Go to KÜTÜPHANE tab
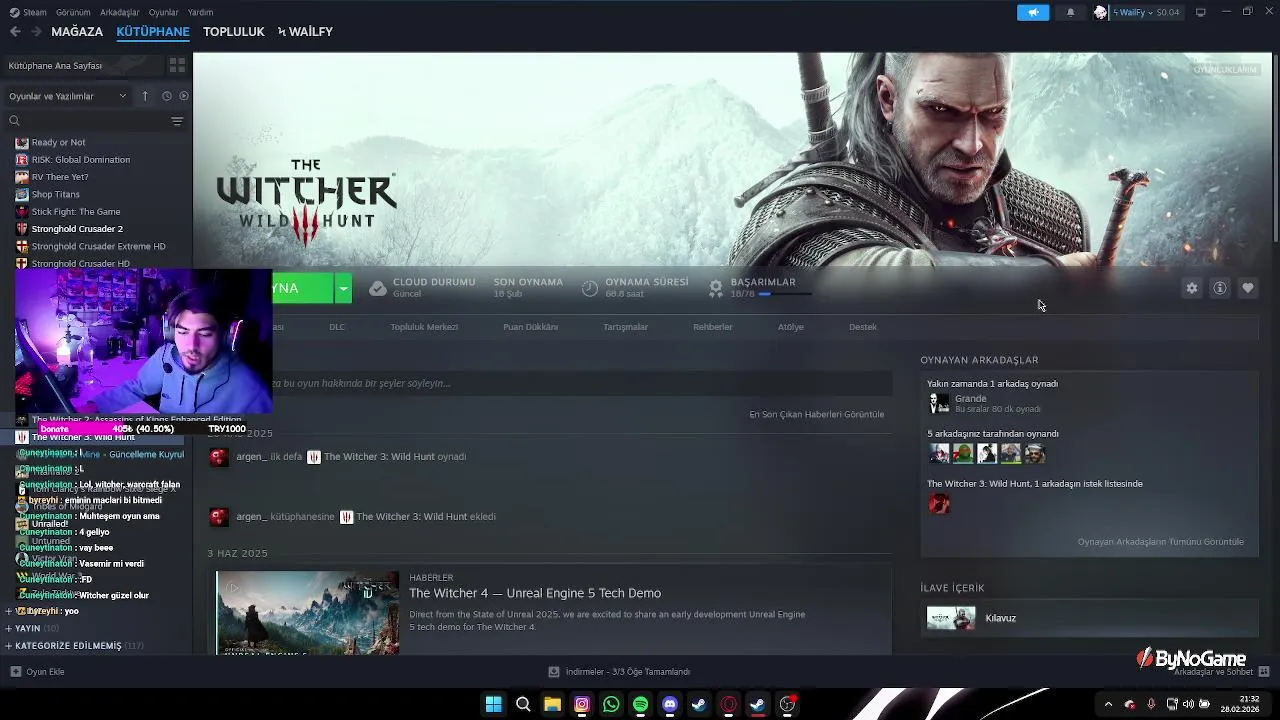 click(153, 32)
